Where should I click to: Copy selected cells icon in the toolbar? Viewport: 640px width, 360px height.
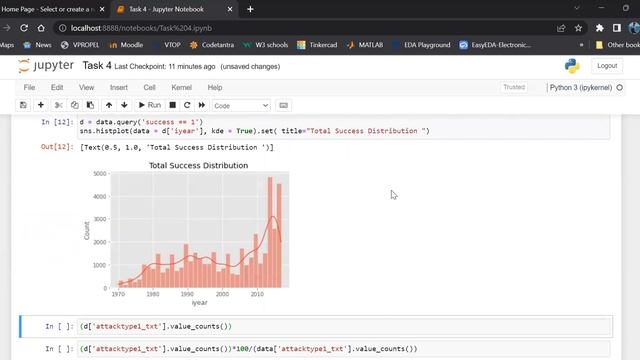(75, 105)
